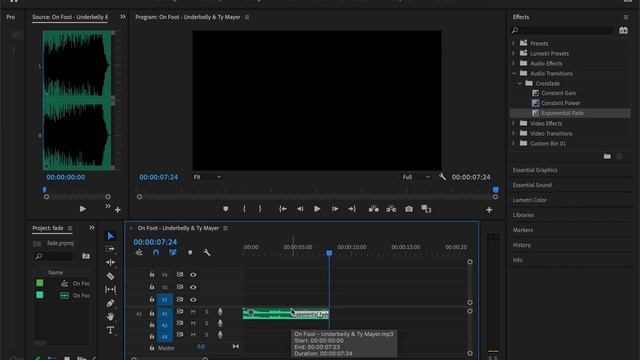Go to Out point in Program monitor

352,209
